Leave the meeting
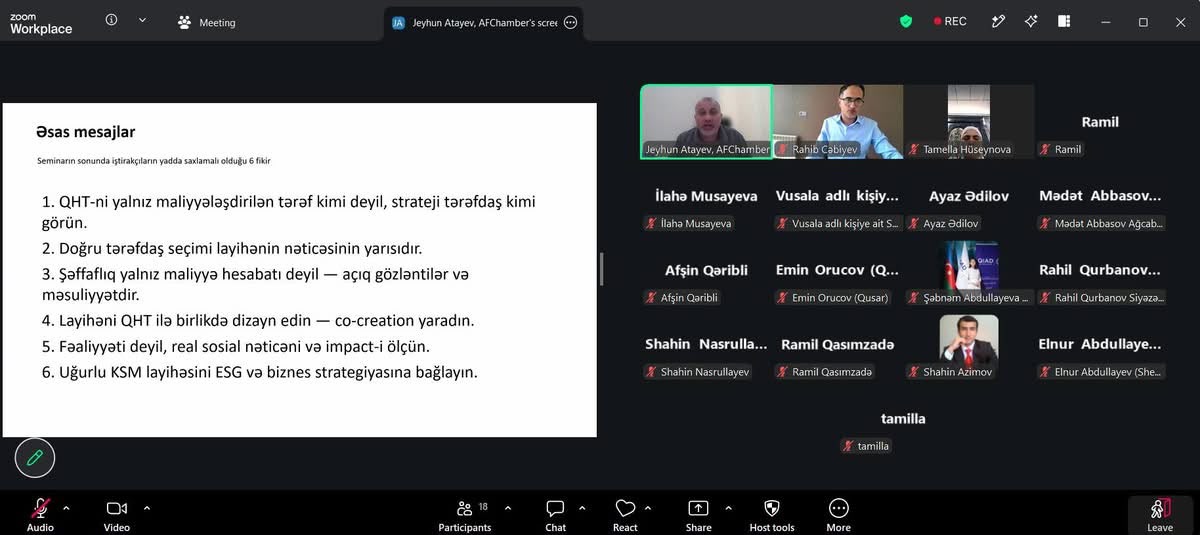Viewport: 1200px width, 535px height. click(x=1160, y=514)
